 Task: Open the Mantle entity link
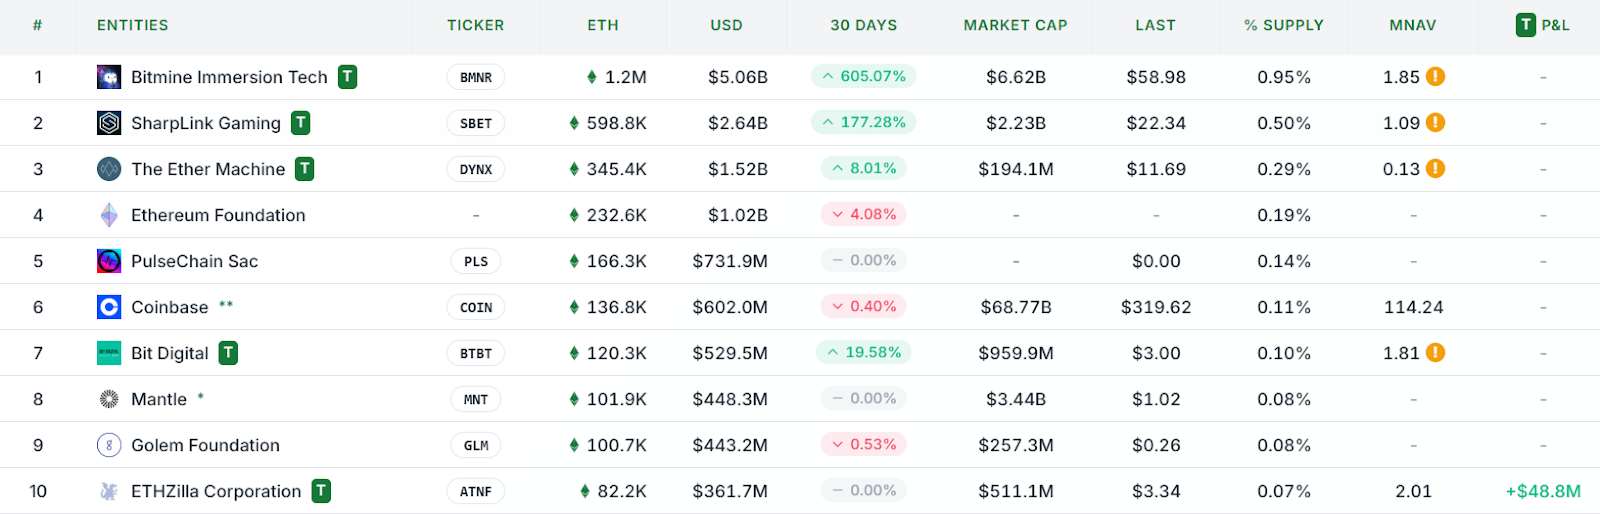159,399
